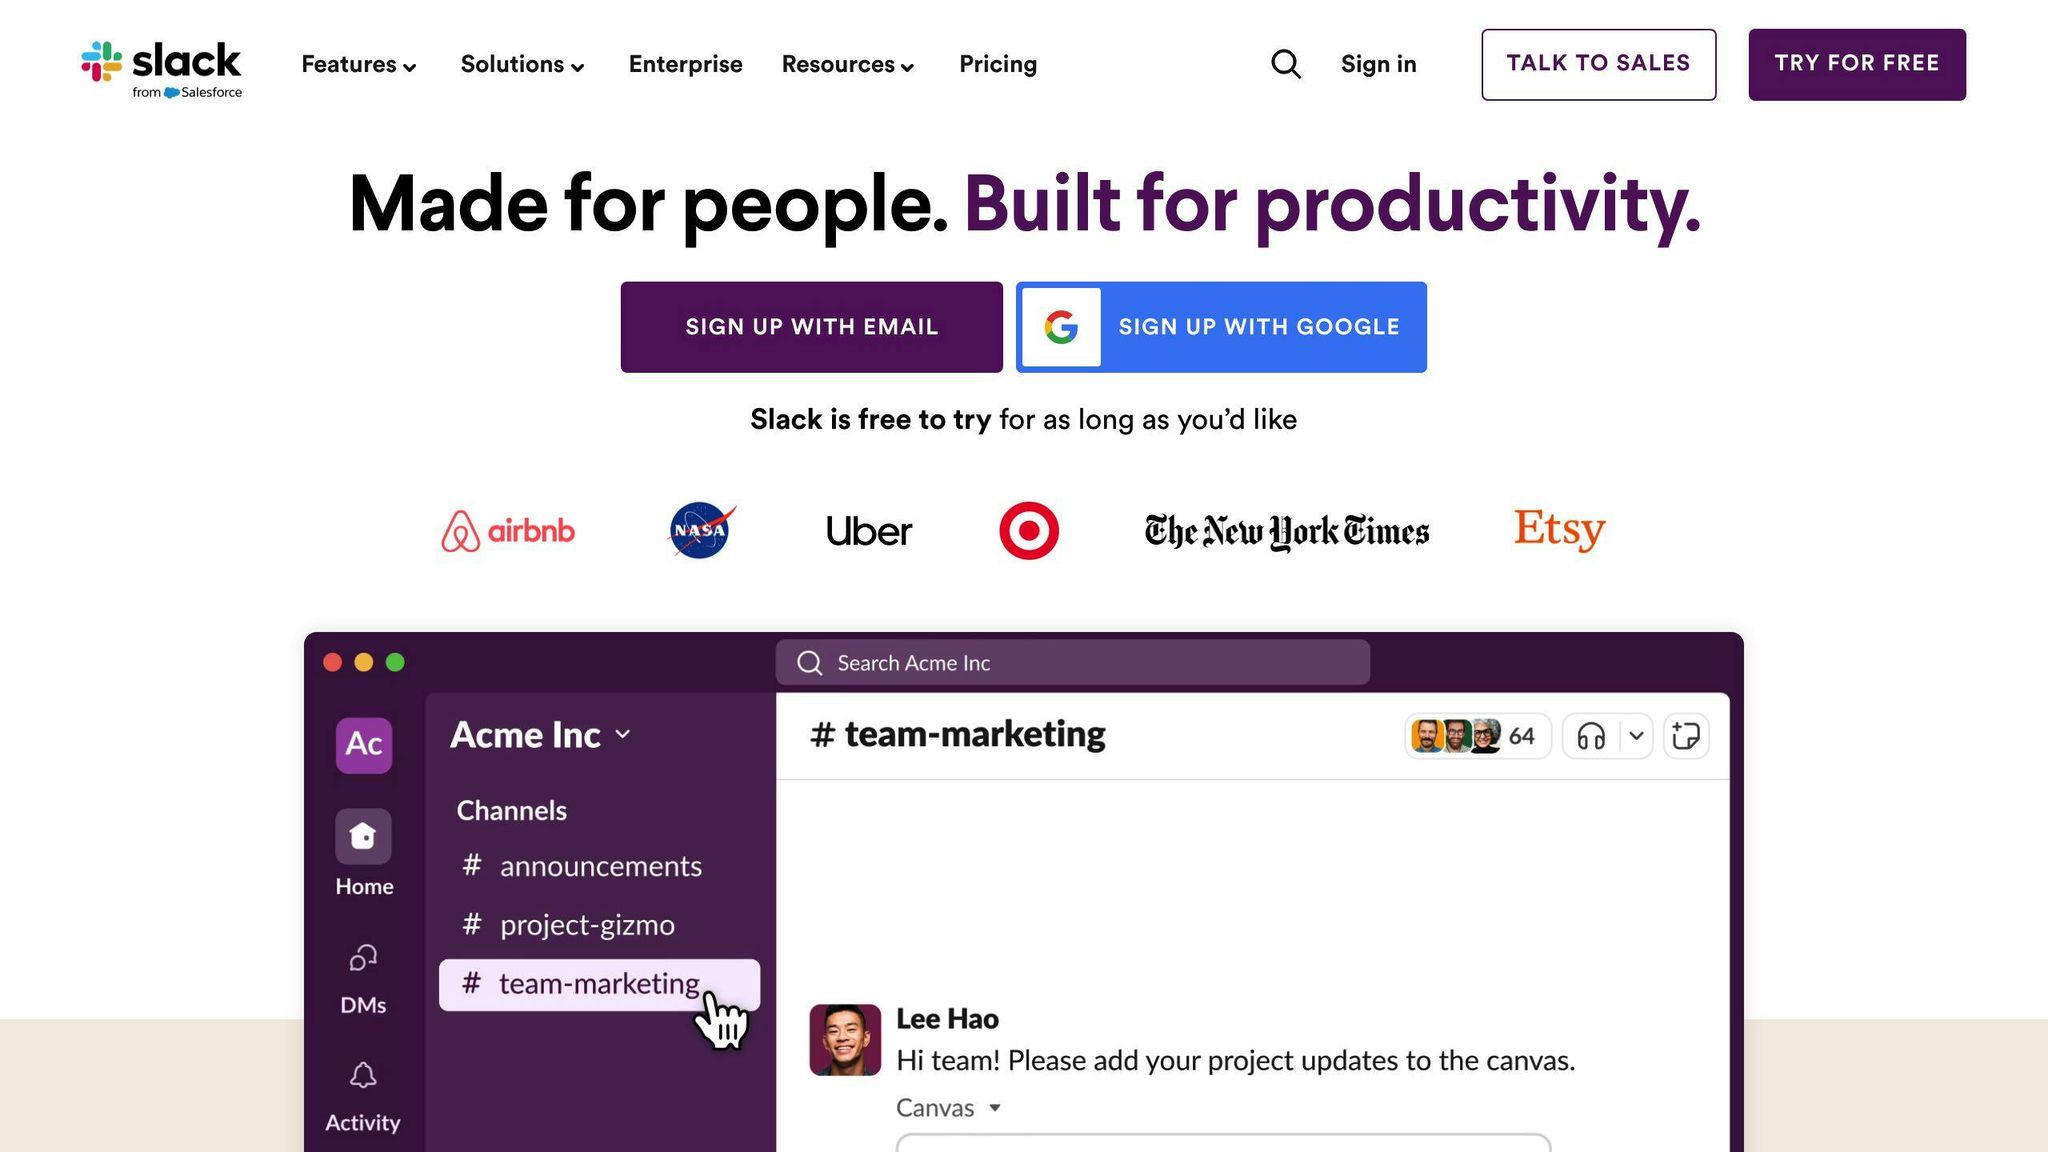Click Sign up with Google
The width and height of the screenshot is (2048, 1152).
1220,326
